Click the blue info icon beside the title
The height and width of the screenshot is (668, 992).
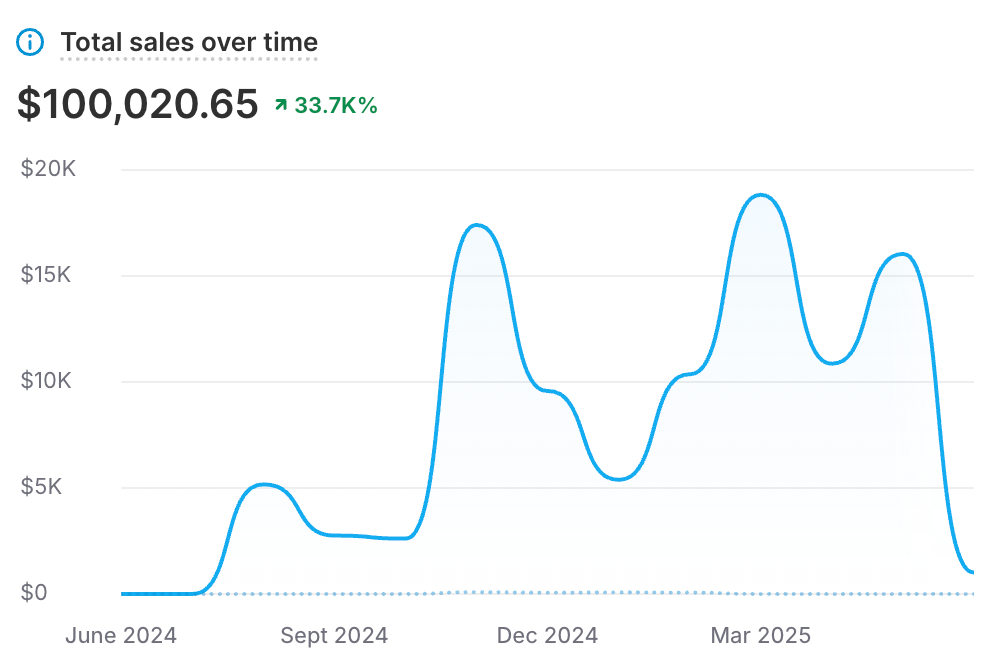(x=30, y=42)
